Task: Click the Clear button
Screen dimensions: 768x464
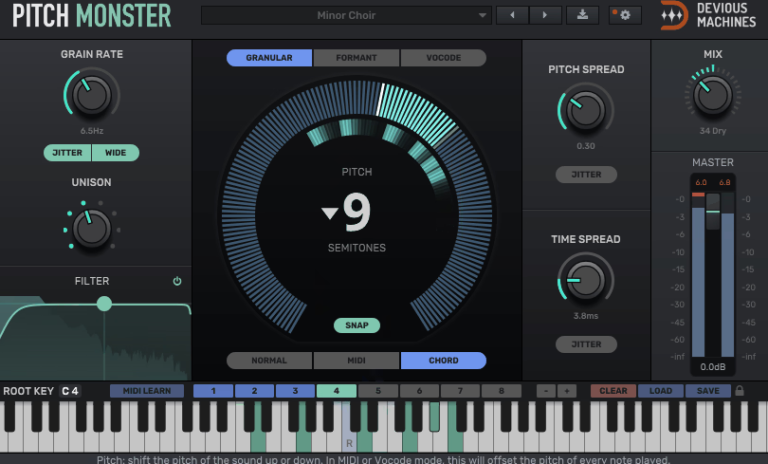Action: (x=613, y=391)
